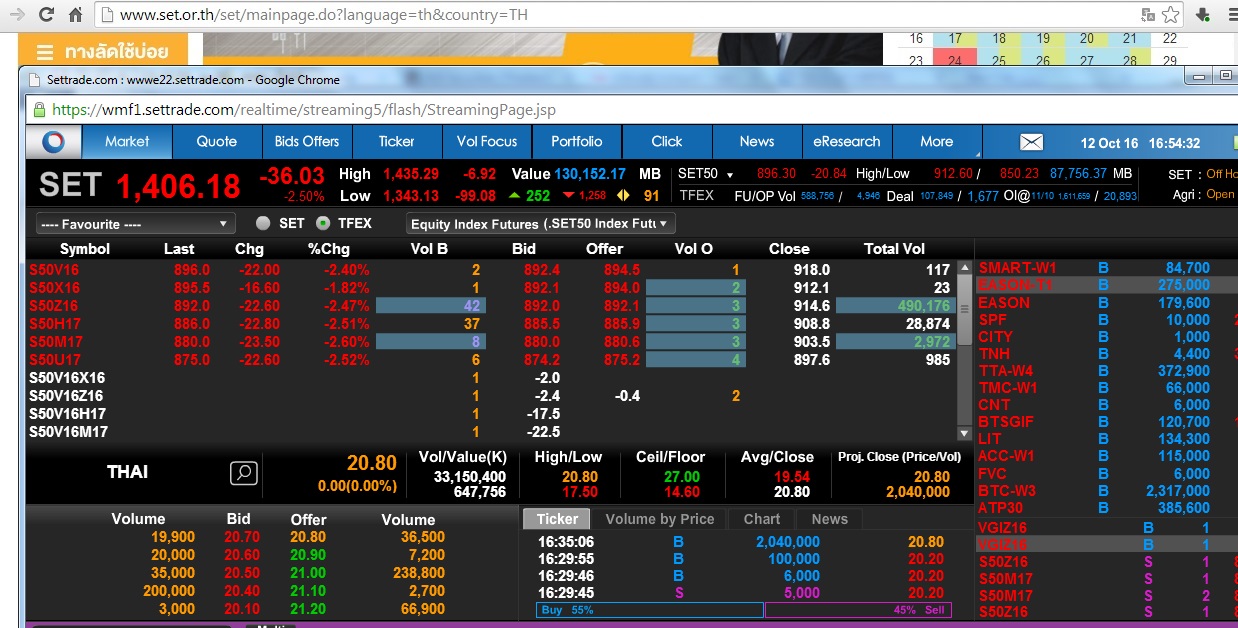
Task: Switch to the Volume by Price tab
Action: pyautogui.click(x=659, y=519)
